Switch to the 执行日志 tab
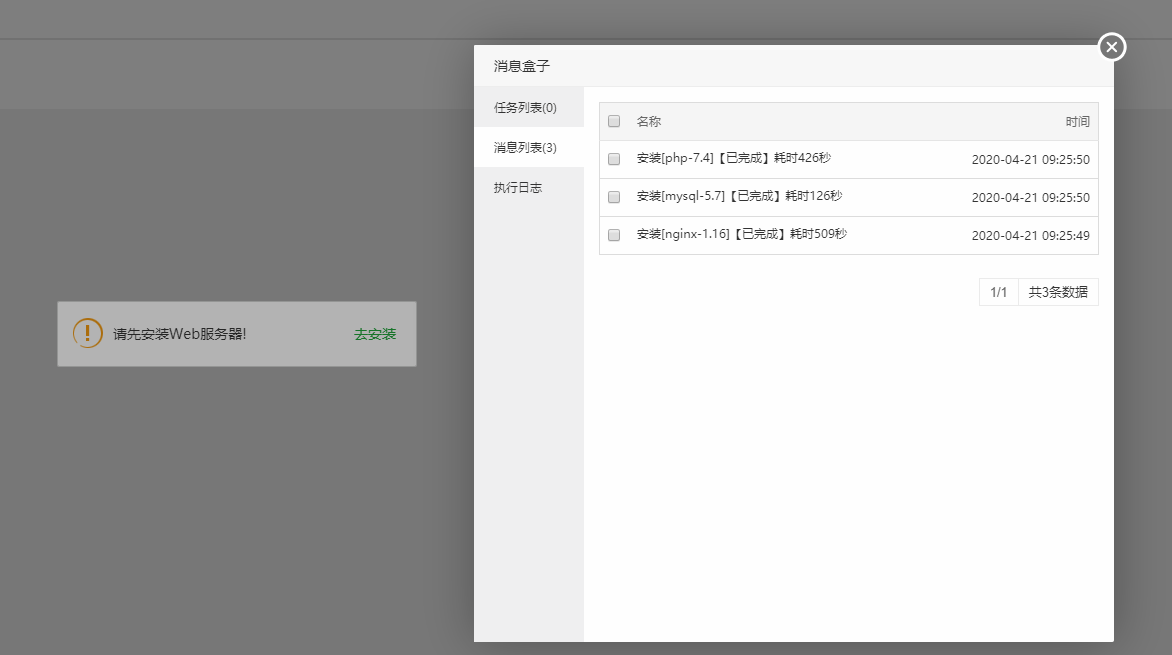1172x655 pixels. coord(516,187)
